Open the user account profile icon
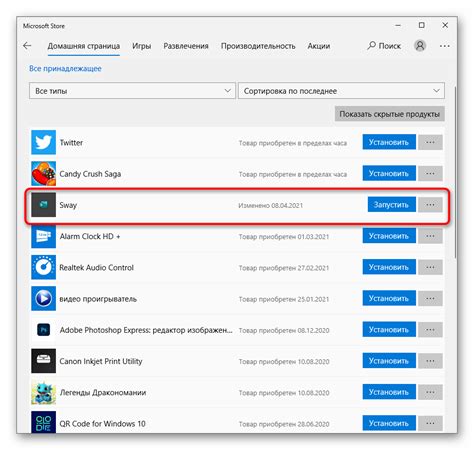 pyautogui.click(x=420, y=45)
